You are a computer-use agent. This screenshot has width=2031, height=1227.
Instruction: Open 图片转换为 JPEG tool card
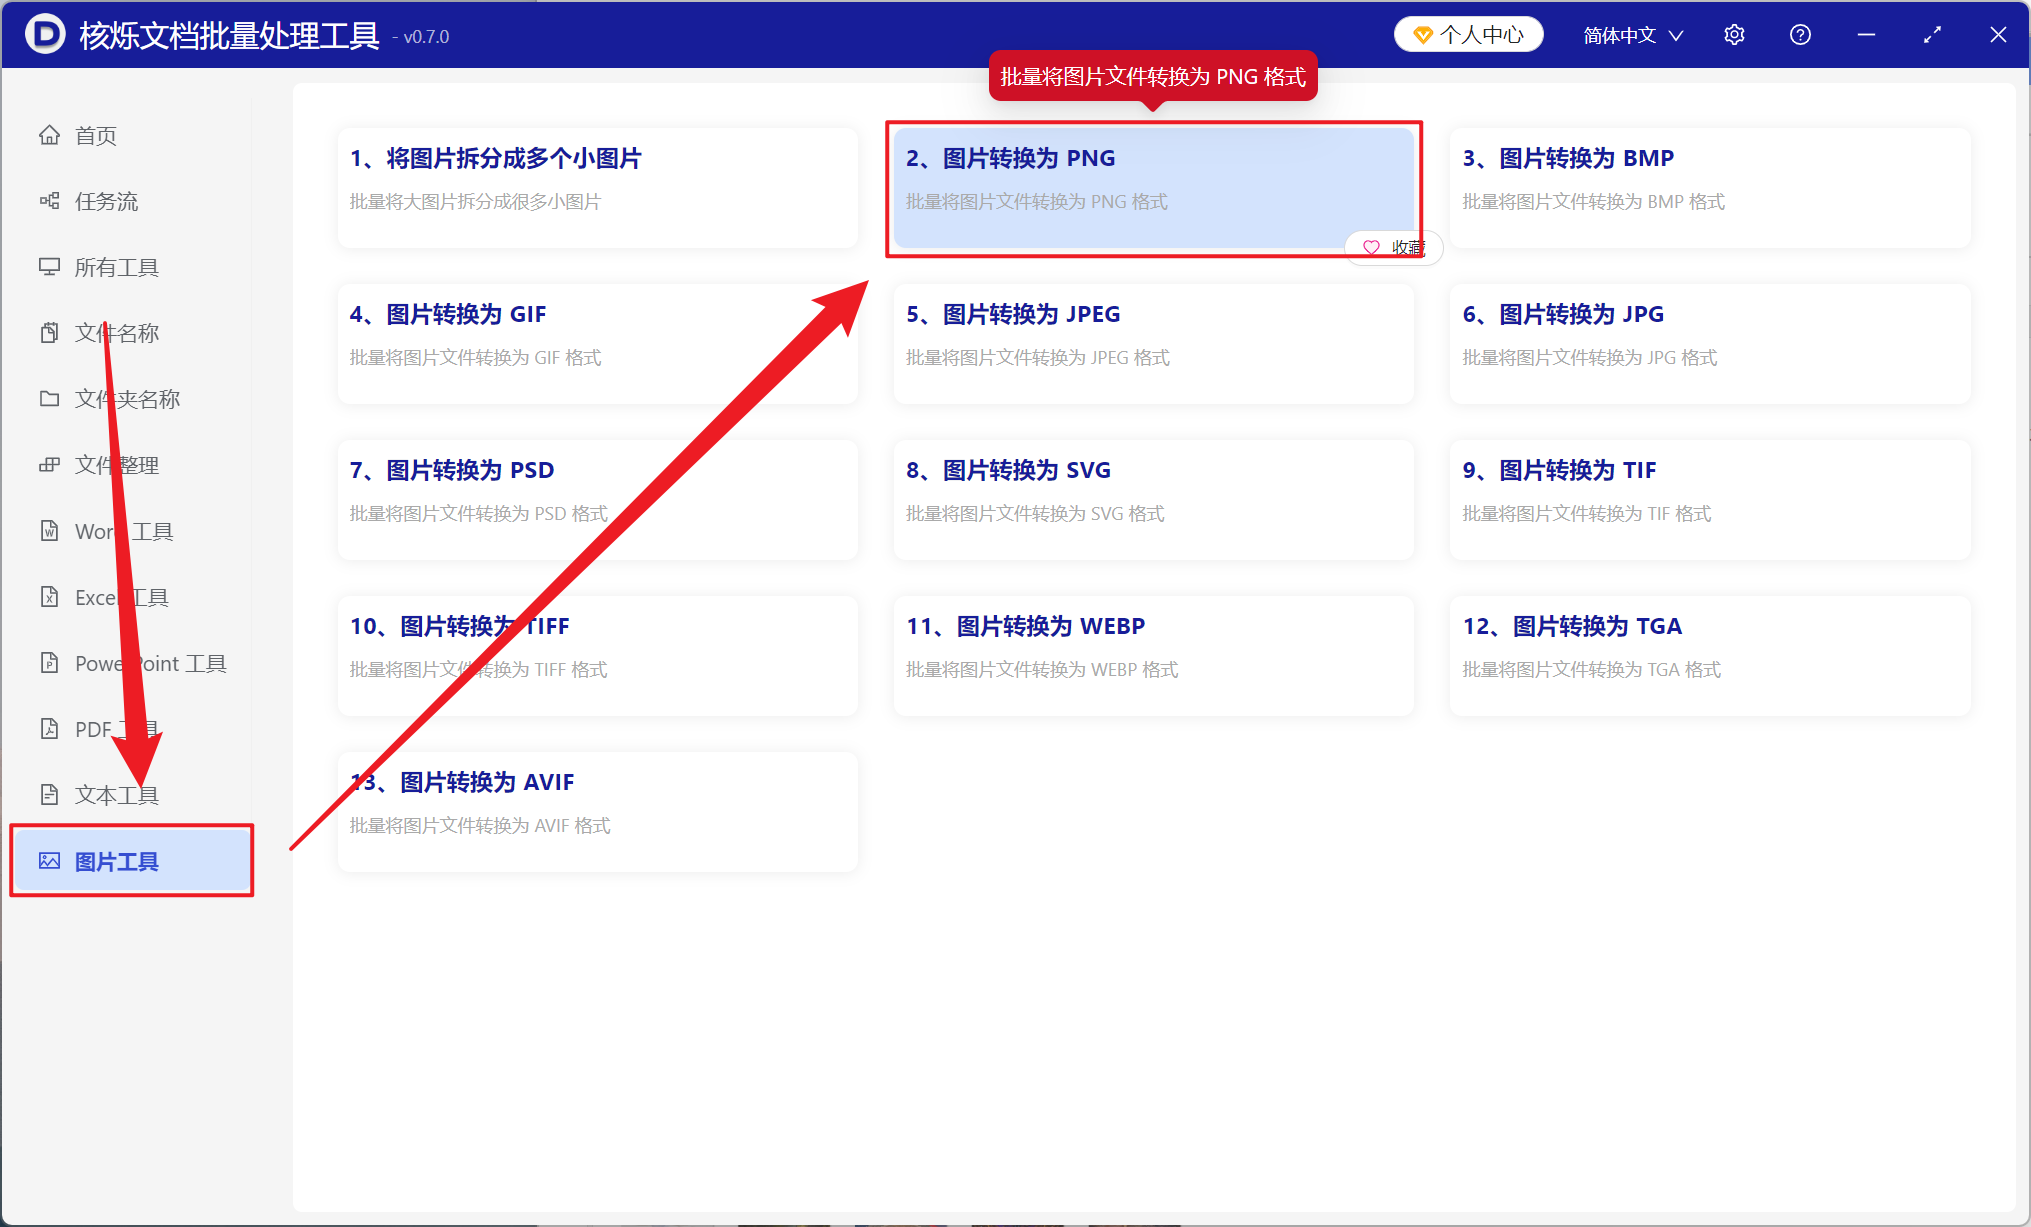tap(1153, 344)
